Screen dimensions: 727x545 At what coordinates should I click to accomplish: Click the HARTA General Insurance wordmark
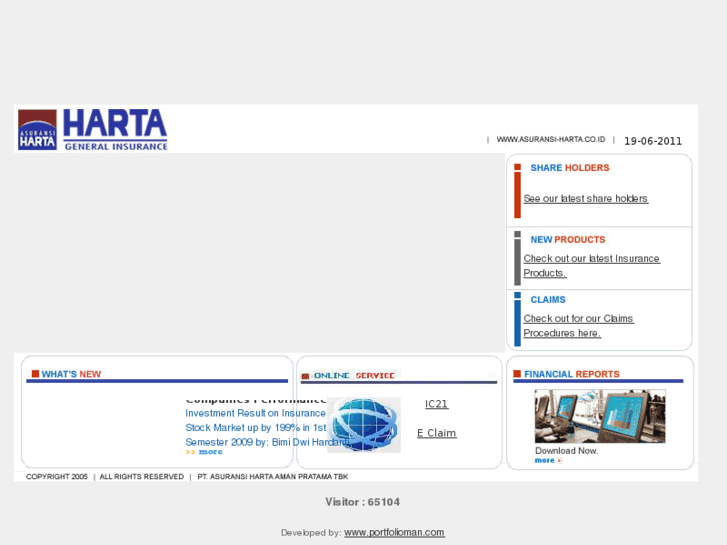115,130
